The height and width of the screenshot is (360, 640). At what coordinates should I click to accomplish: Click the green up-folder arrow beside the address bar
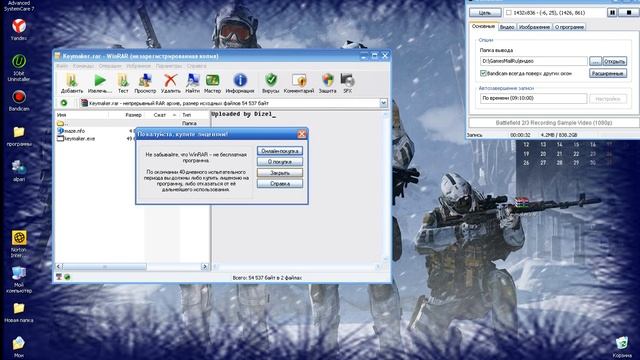64,103
